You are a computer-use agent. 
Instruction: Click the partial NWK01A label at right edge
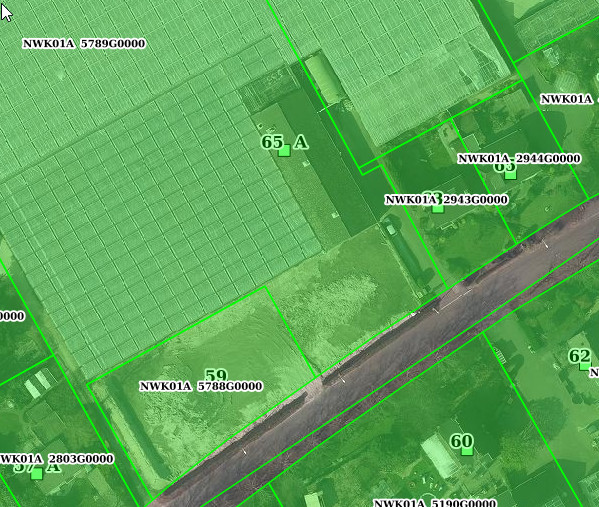(x=567, y=99)
